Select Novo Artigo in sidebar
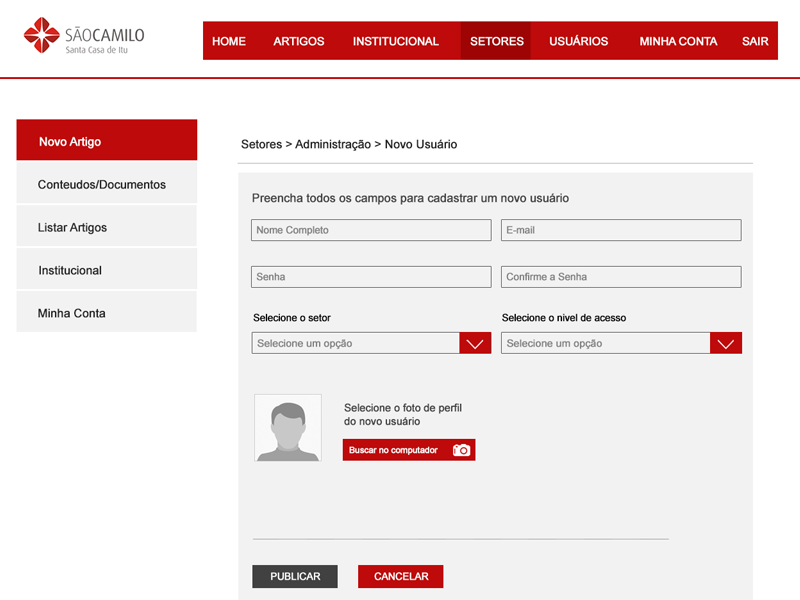The image size is (800, 600). pos(107,141)
